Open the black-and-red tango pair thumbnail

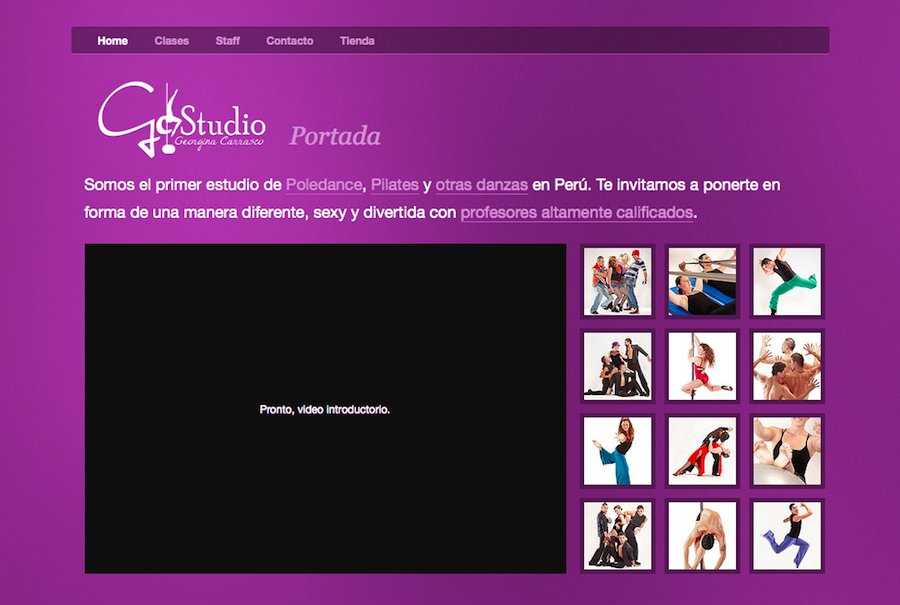702,452
